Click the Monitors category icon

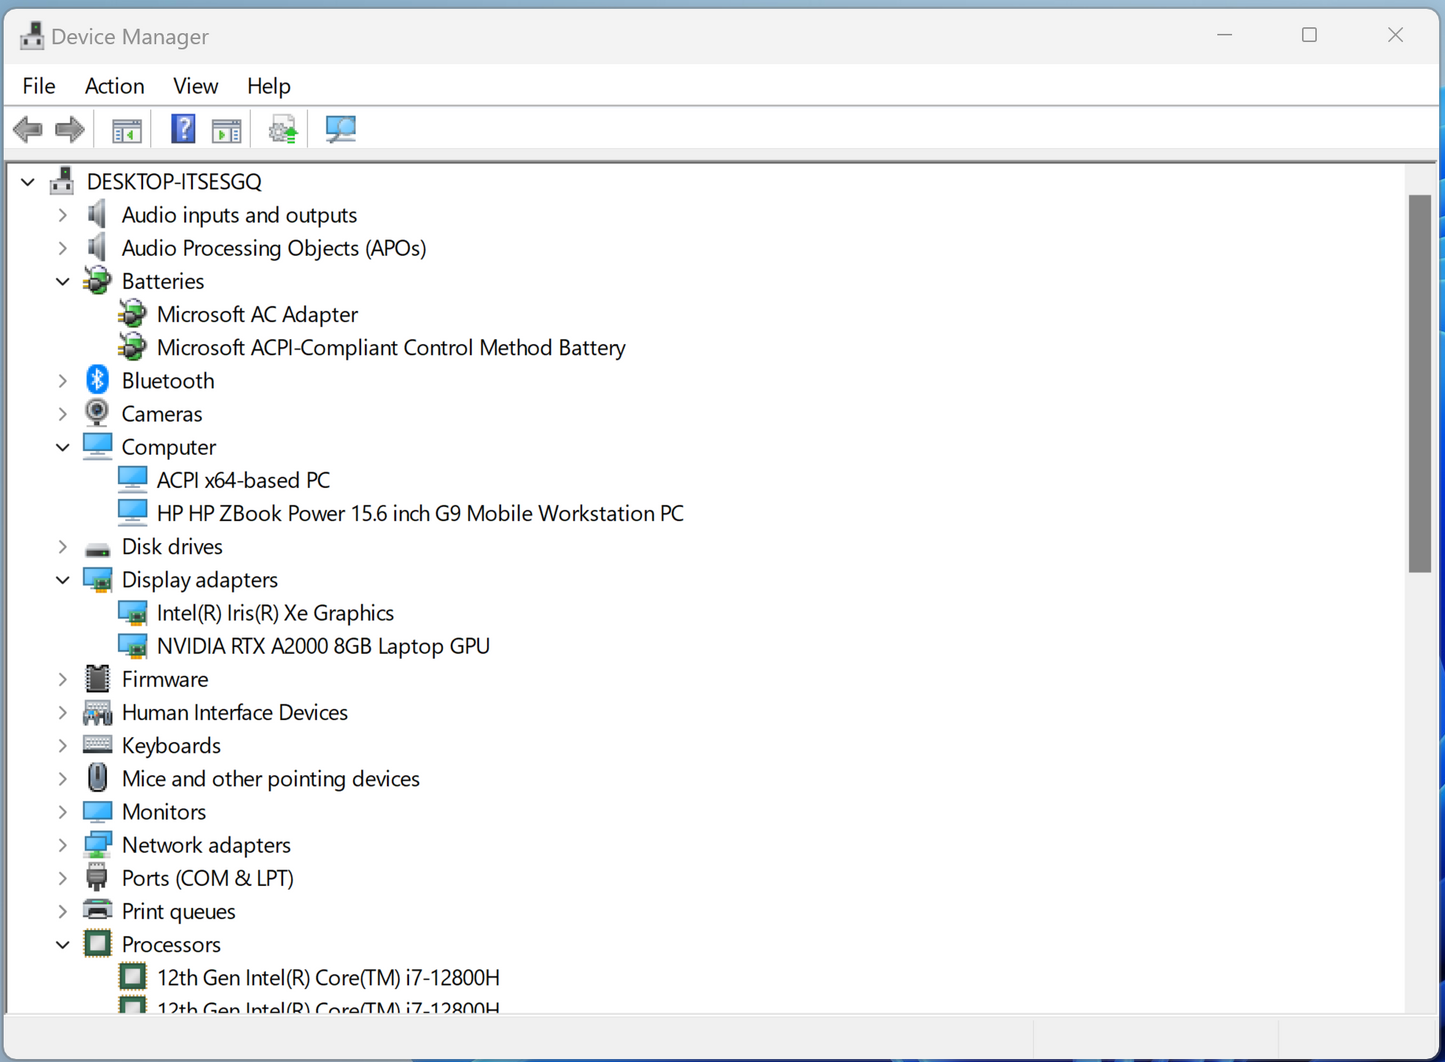pos(97,811)
